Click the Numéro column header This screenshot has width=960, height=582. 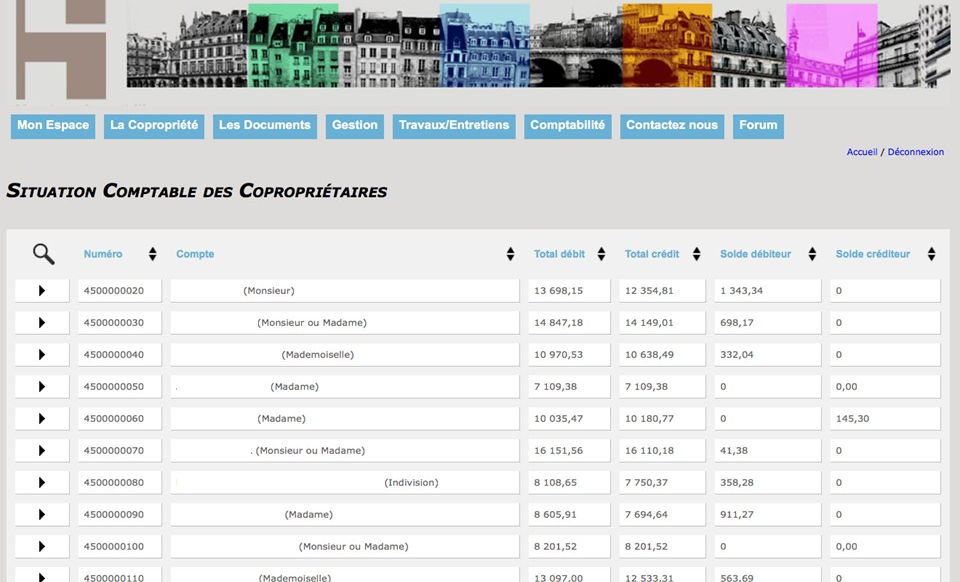[x=103, y=254]
